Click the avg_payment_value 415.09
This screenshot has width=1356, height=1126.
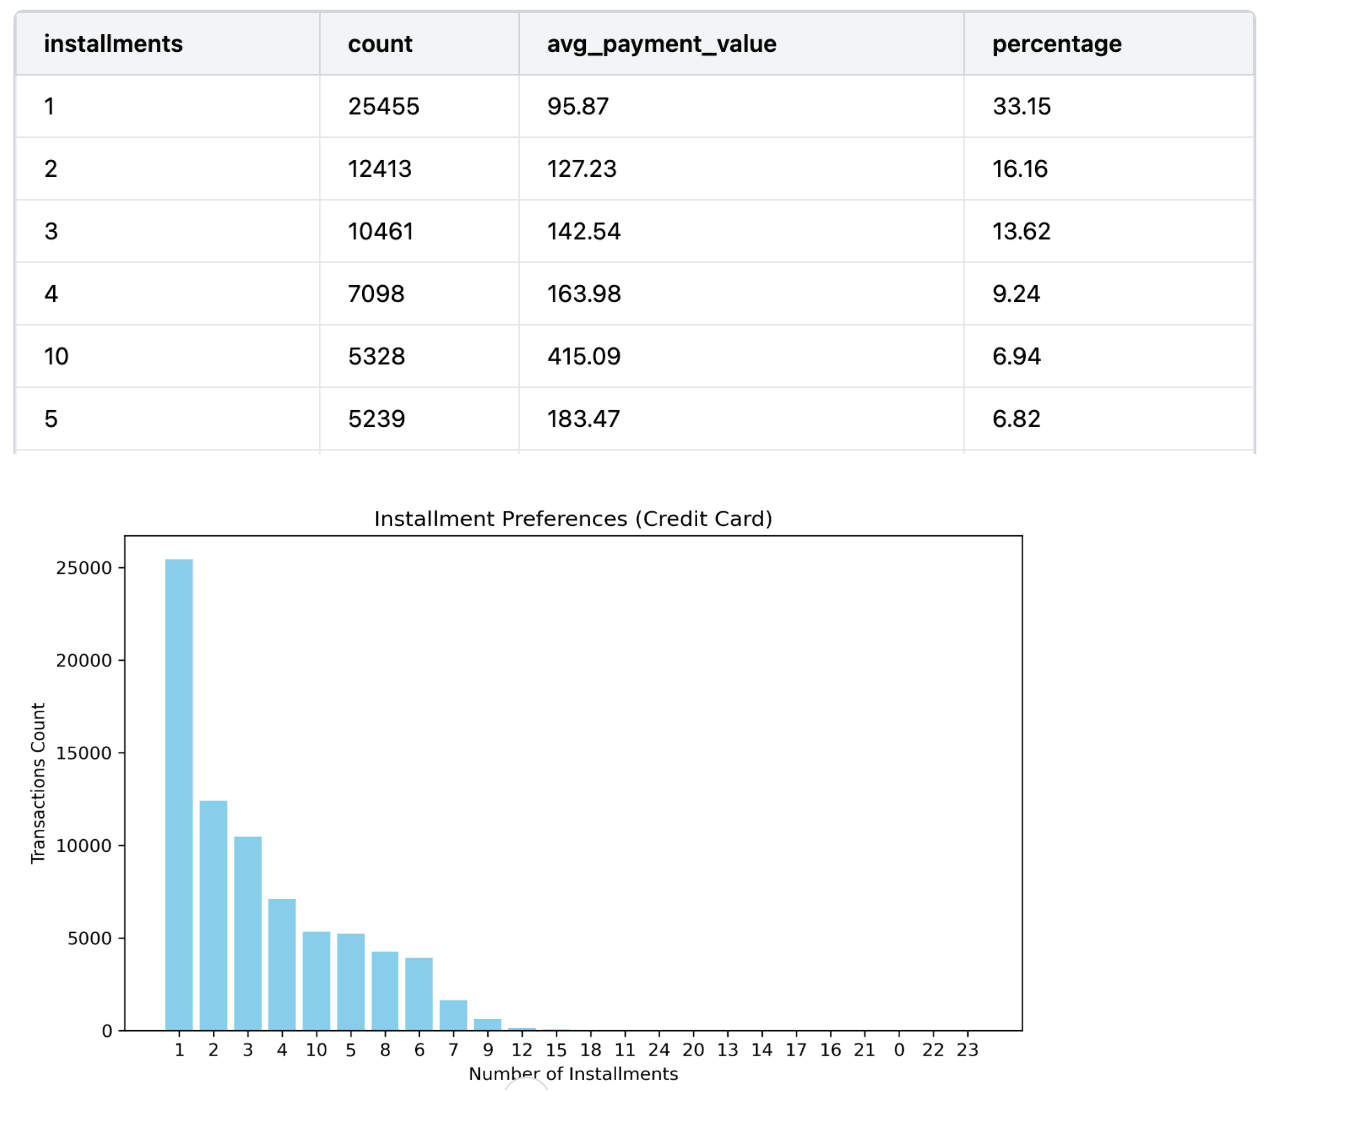coord(584,356)
